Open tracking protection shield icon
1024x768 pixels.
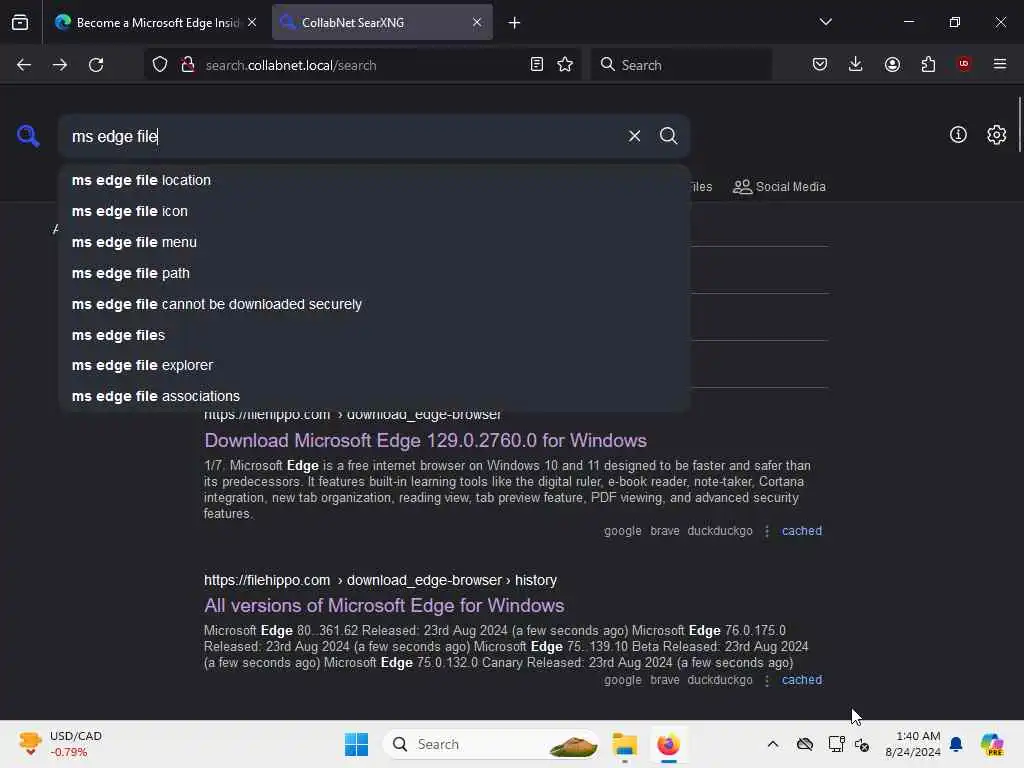tap(160, 65)
